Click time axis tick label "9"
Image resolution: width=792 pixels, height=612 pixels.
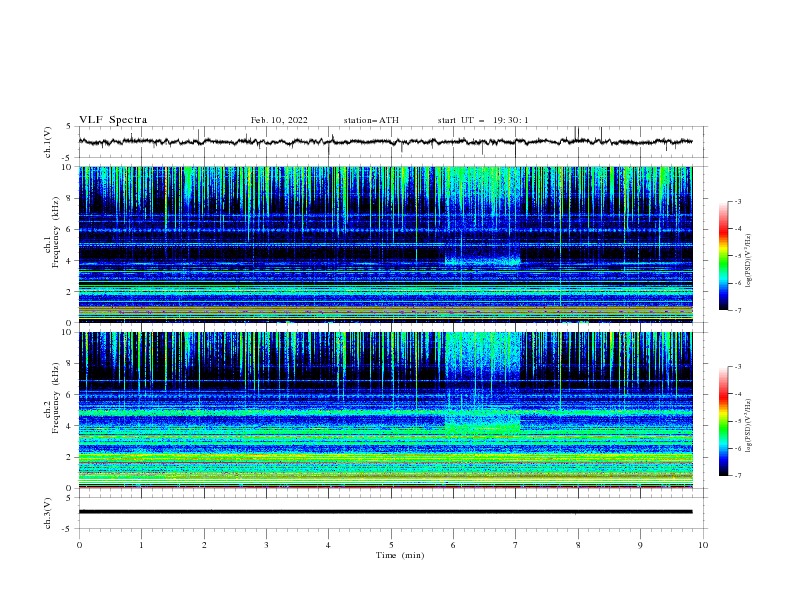pos(640,545)
